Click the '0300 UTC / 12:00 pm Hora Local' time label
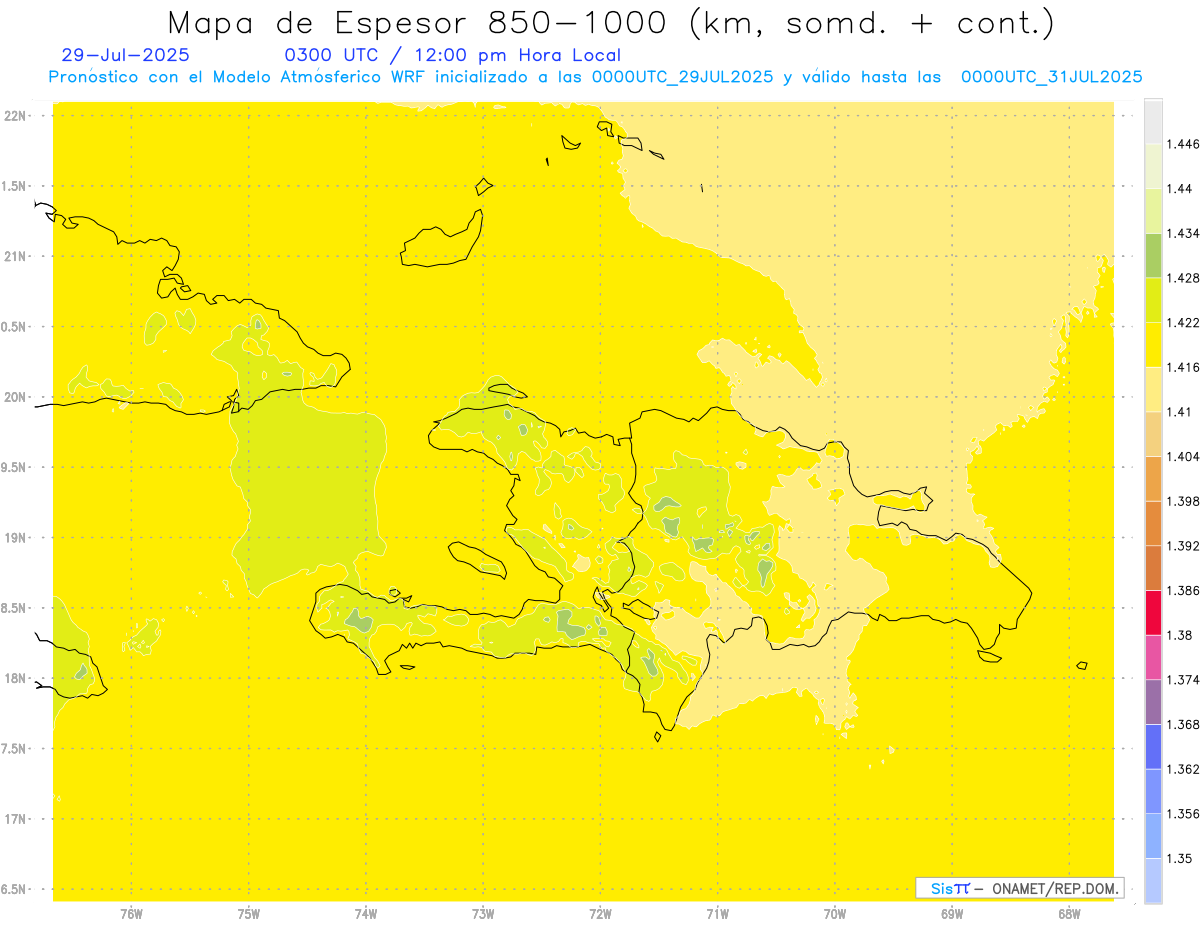 pos(453,55)
